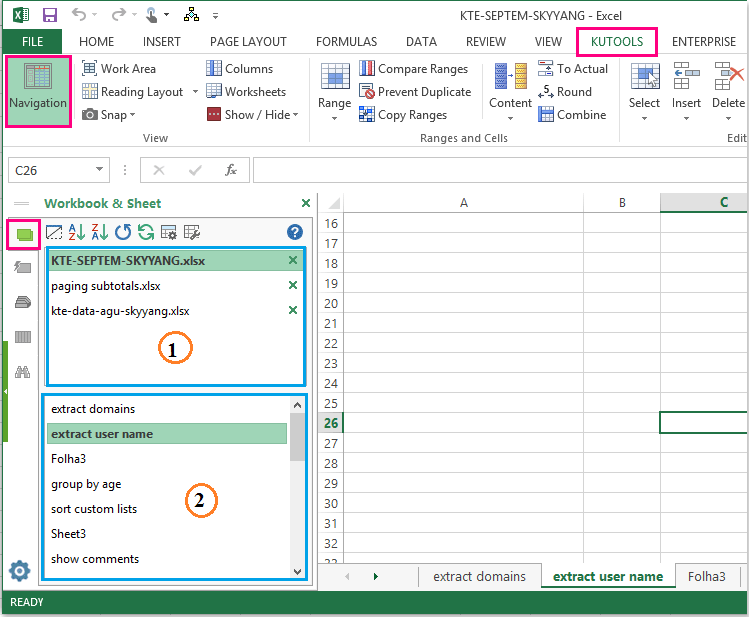Click the Combine tool
The width and height of the screenshot is (749, 617).
click(572, 115)
